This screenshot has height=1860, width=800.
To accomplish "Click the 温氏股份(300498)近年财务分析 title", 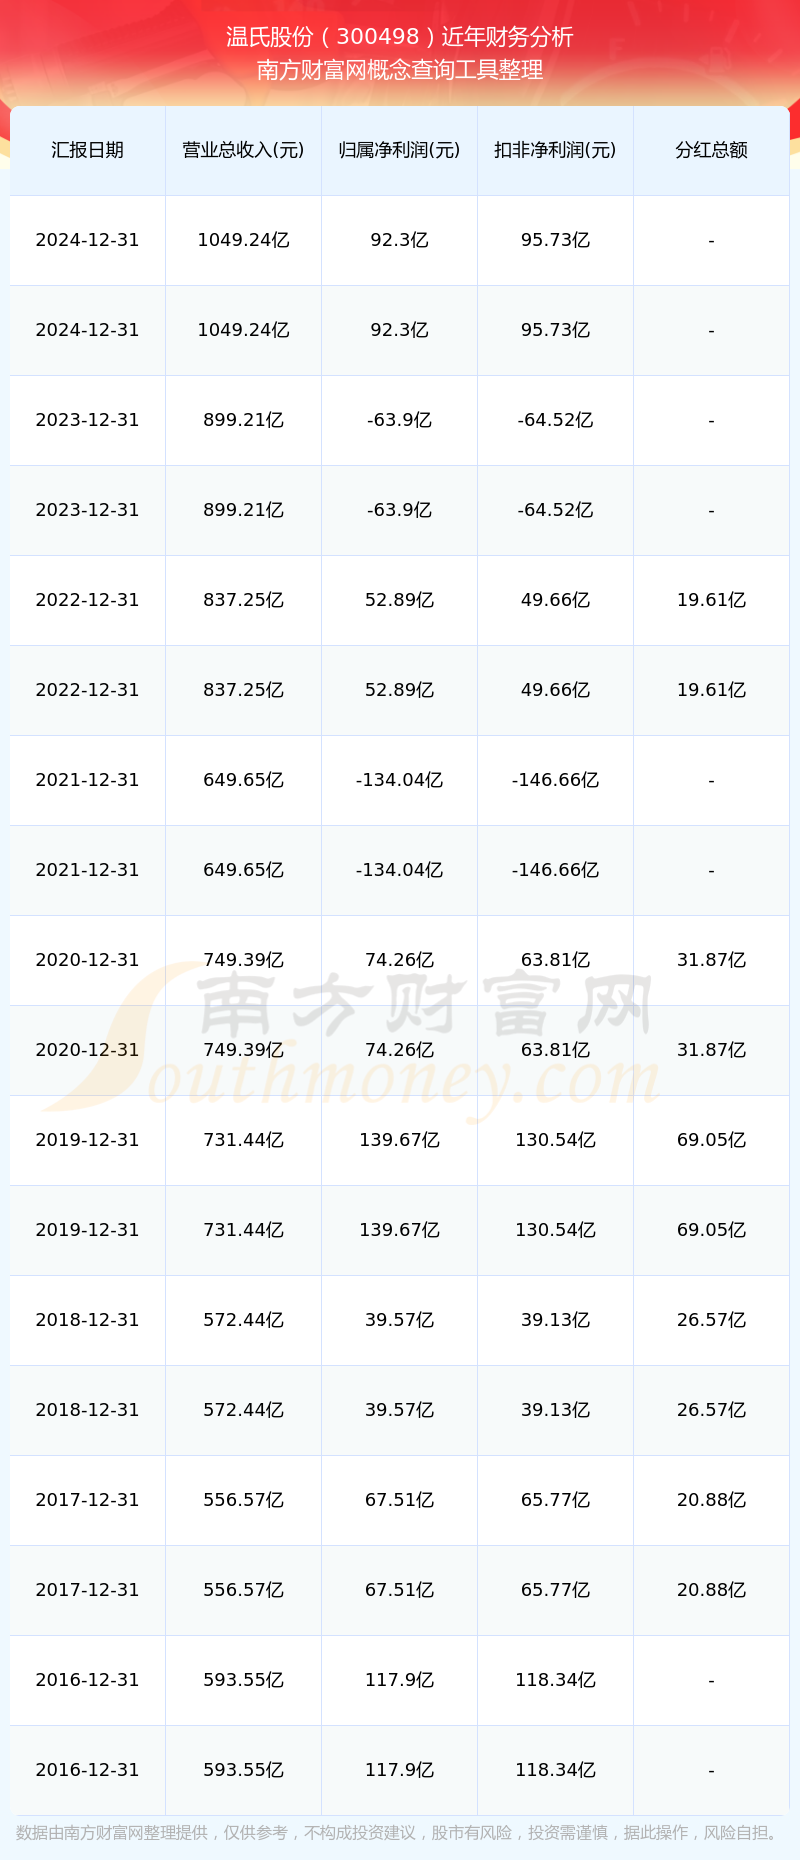I will 400,37.
